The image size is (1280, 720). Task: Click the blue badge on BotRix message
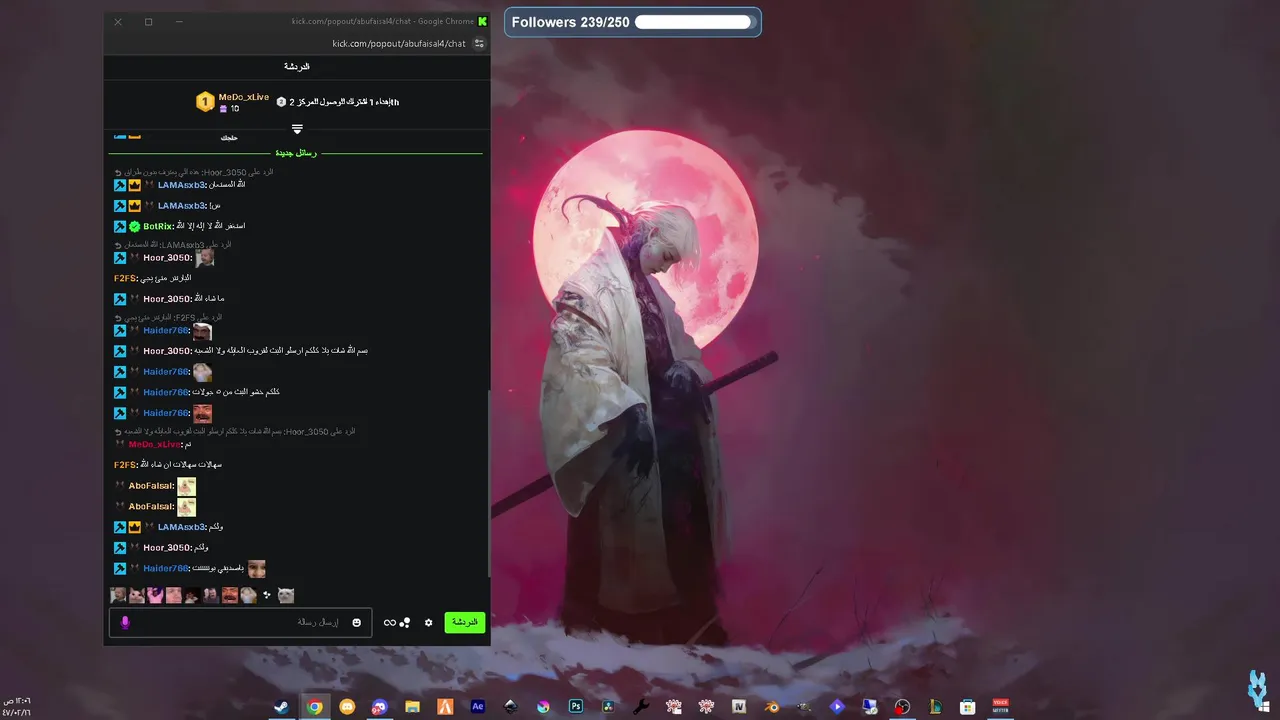pyautogui.click(x=120, y=226)
